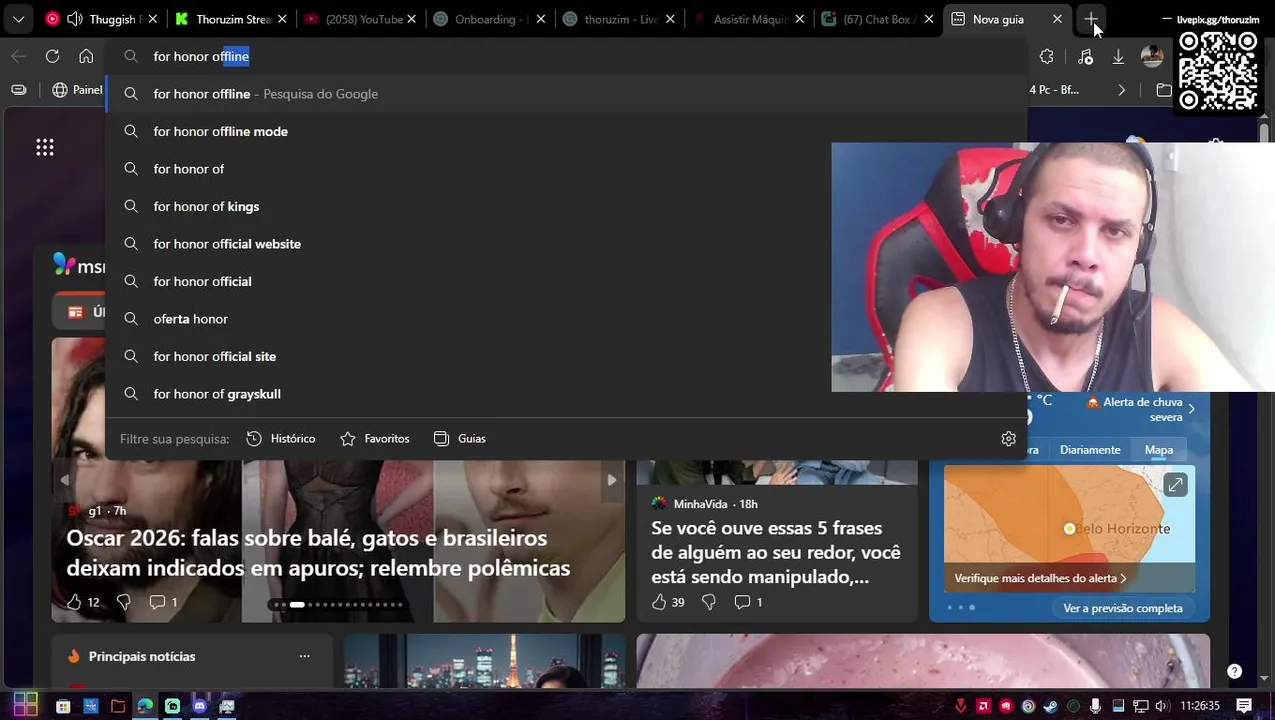
Task: Open Principais notícias more options menu
Action: (304, 656)
